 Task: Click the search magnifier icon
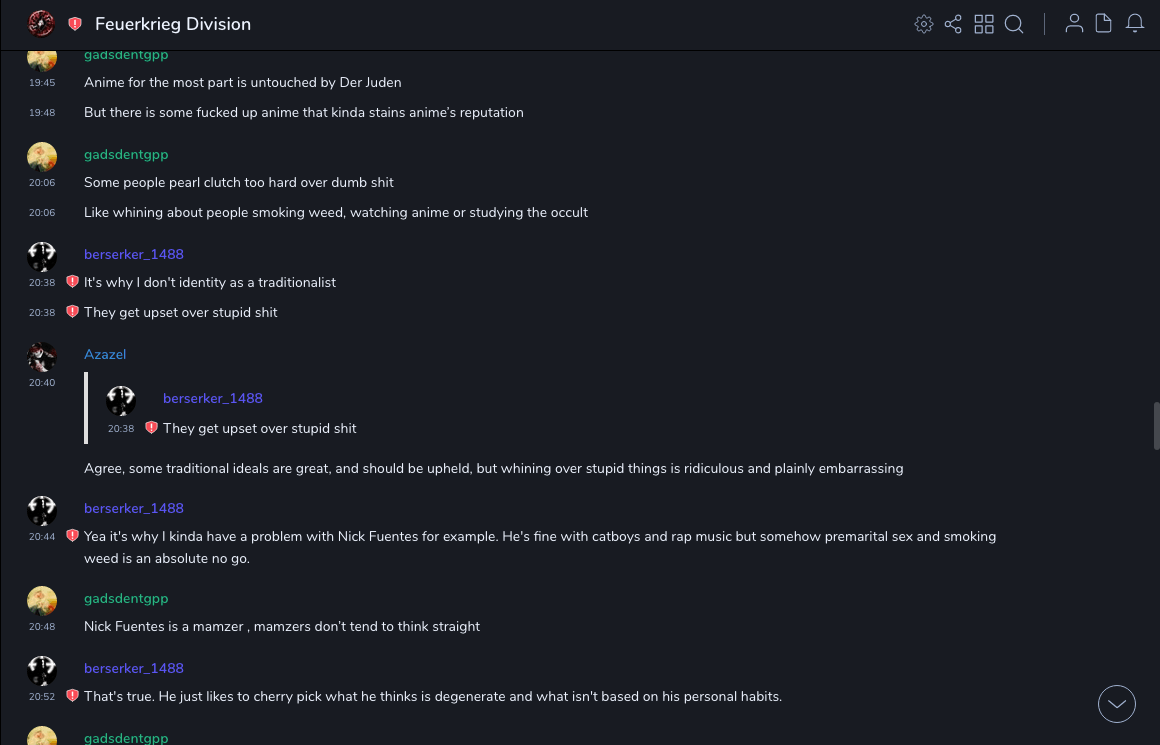[x=1014, y=24]
